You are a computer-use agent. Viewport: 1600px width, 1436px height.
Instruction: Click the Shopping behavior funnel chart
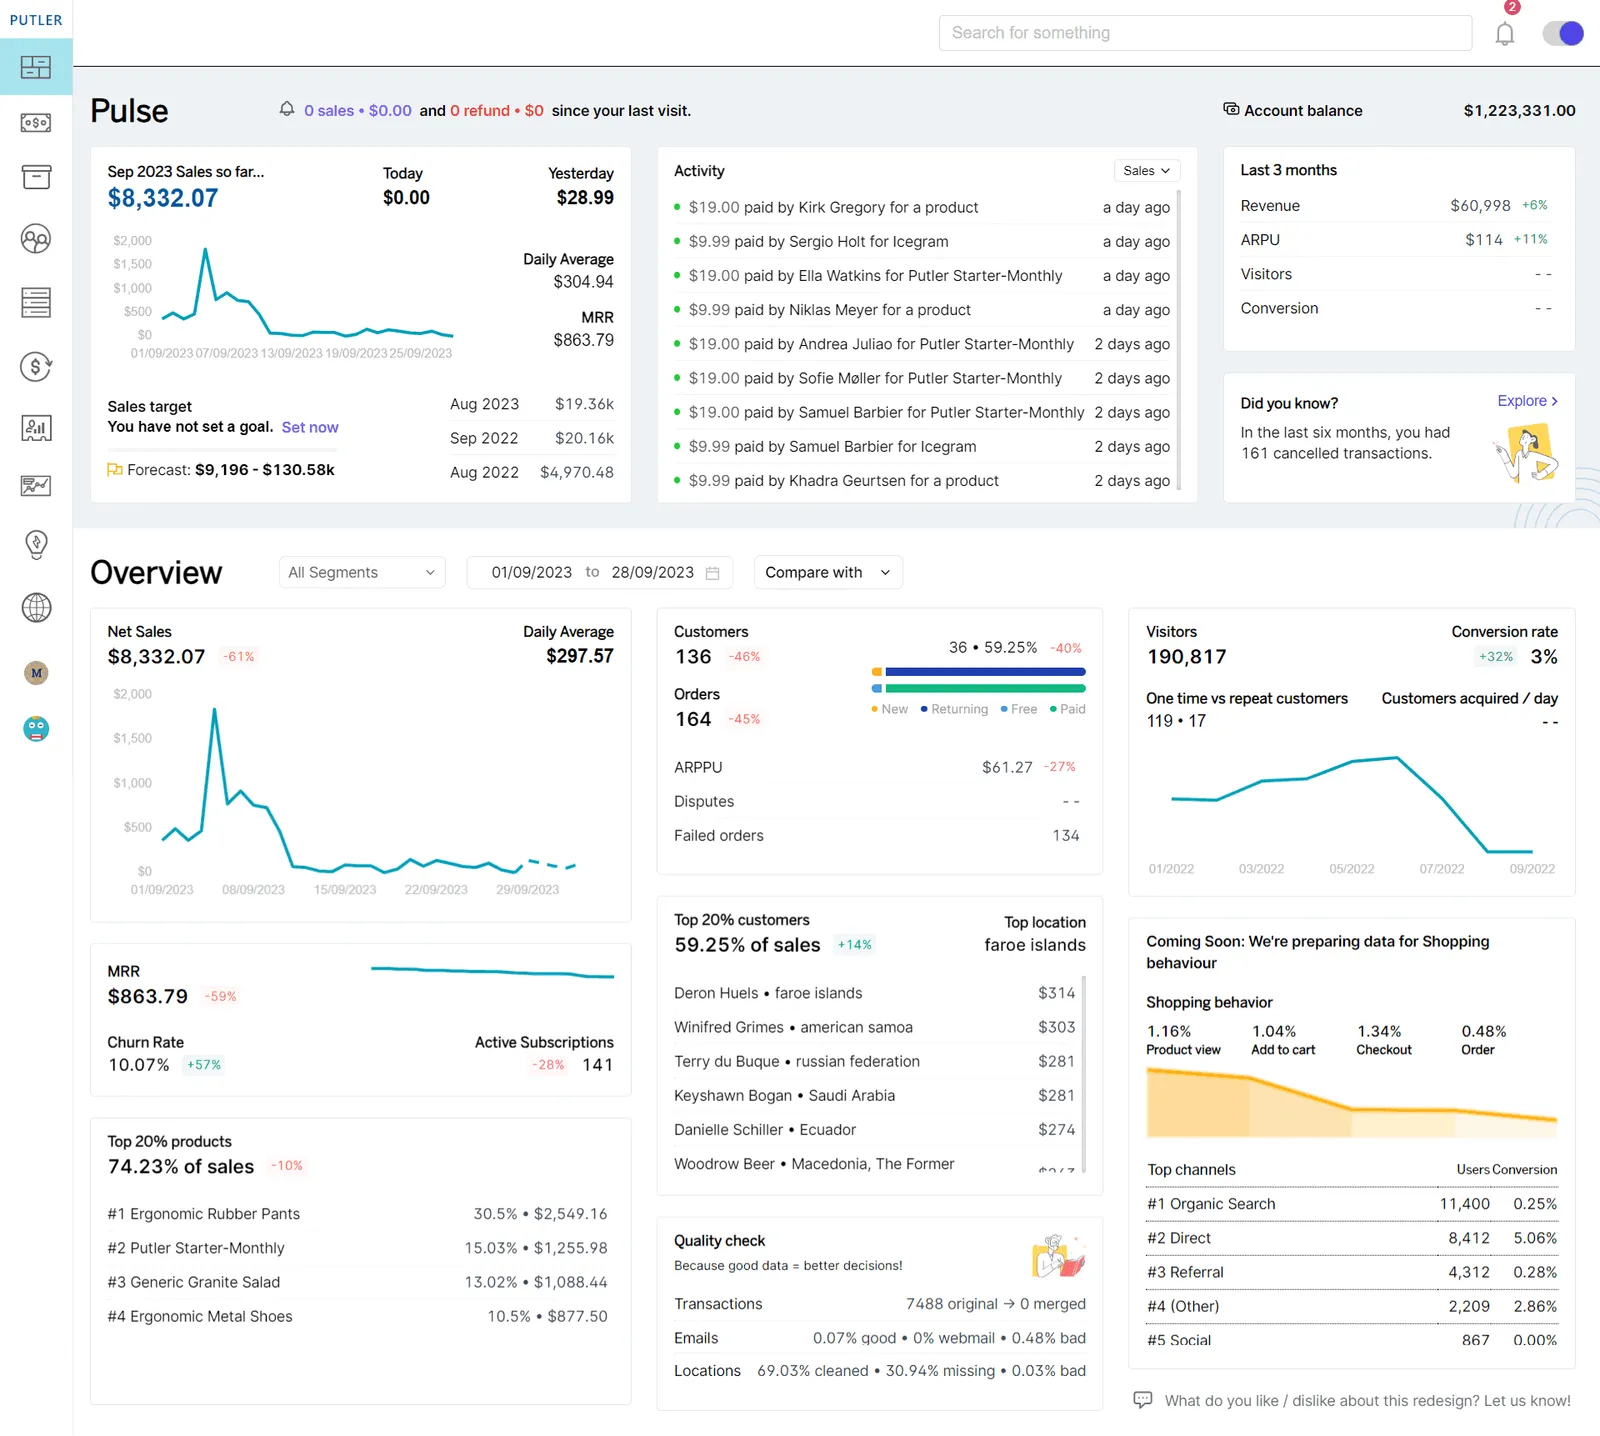coord(1352,1103)
